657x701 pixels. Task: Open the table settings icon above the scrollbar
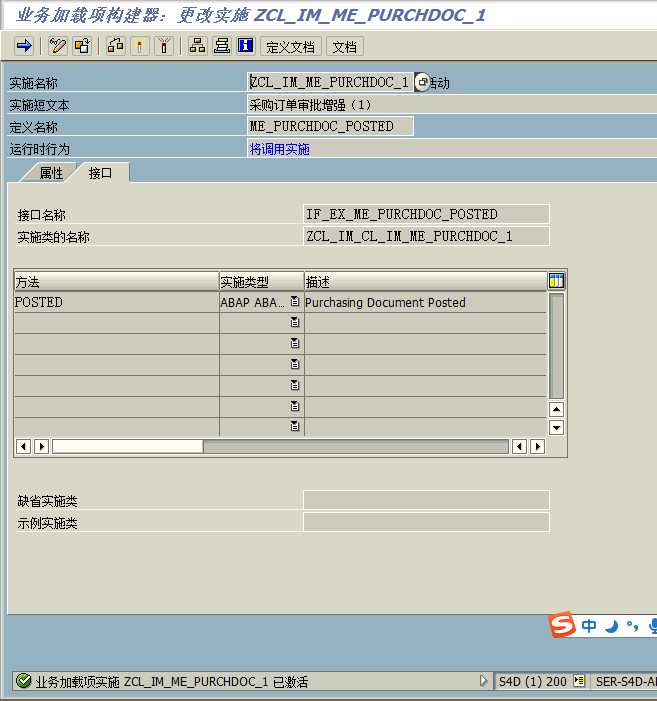pos(556,281)
